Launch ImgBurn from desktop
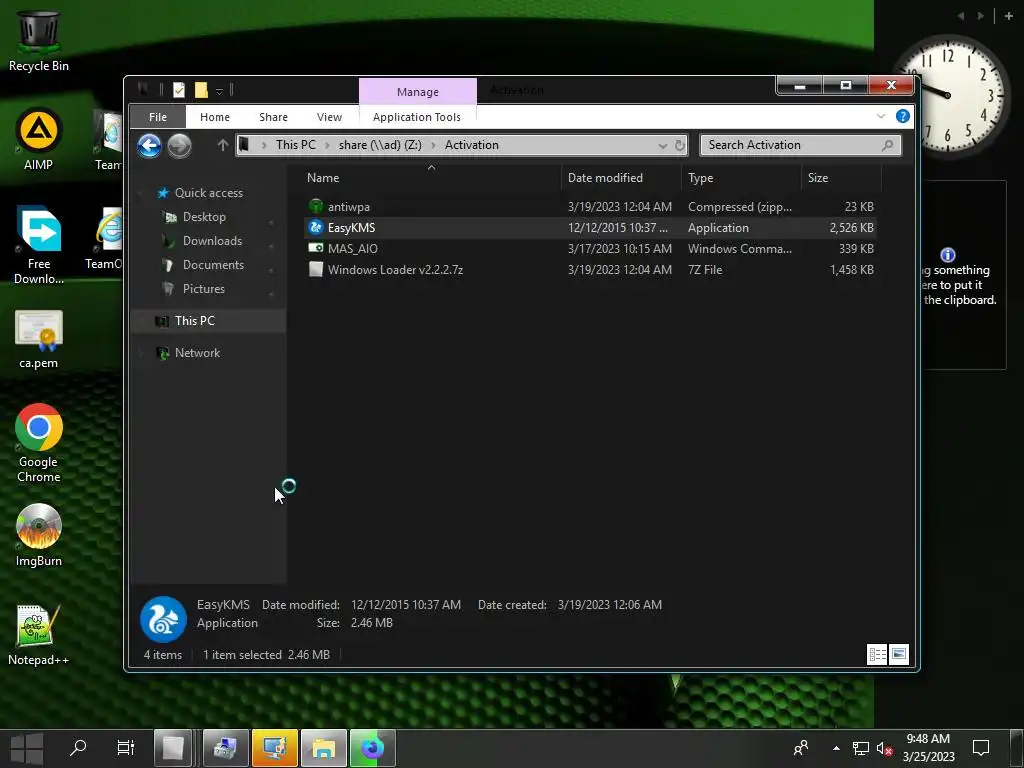This screenshot has width=1024, height=768. [x=39, y=535]
